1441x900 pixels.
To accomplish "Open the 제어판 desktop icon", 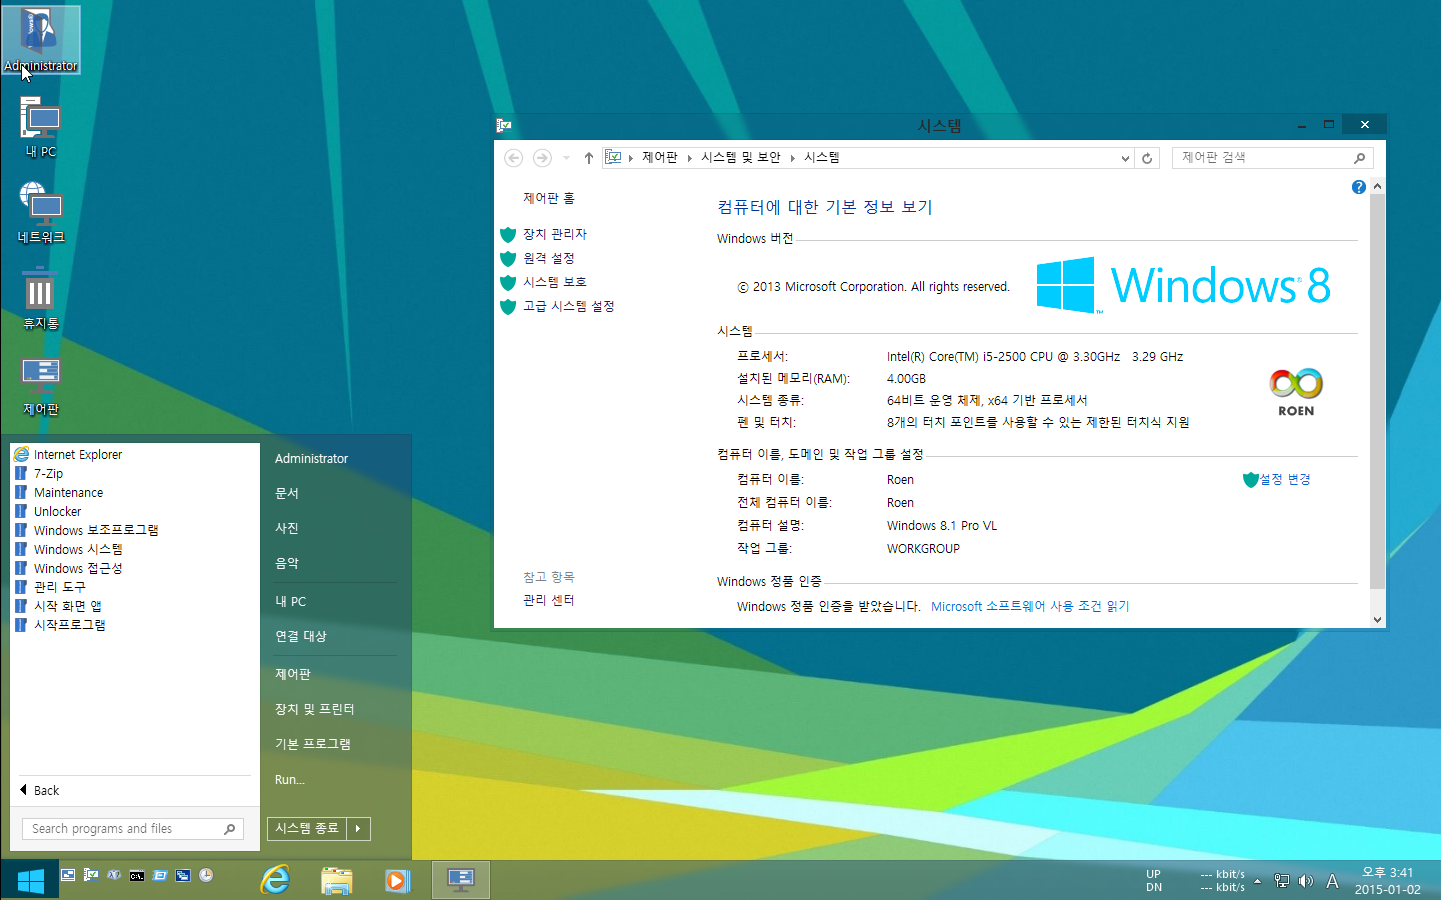I will point(40,385).
